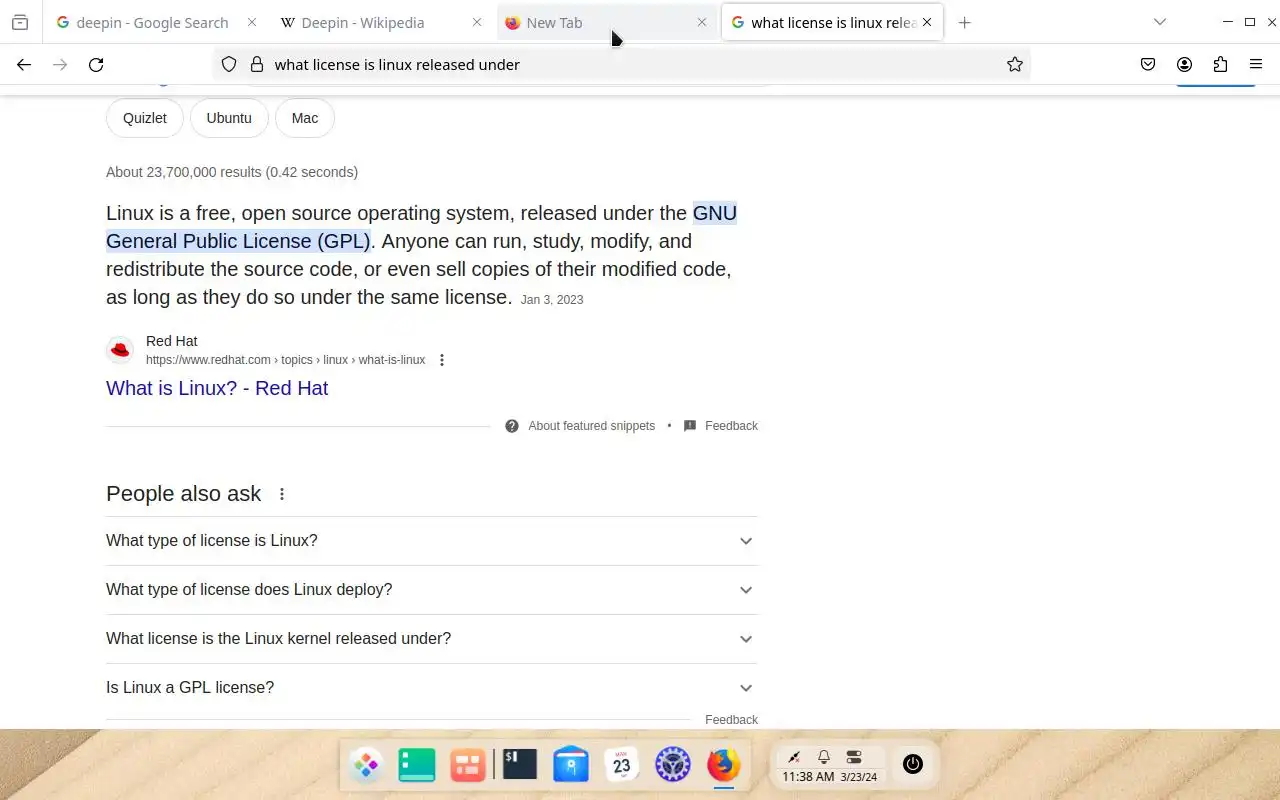The height and width of the screenshot is (800, 1280).
Task: Go back to the previous page
Action: coord(24,64)
